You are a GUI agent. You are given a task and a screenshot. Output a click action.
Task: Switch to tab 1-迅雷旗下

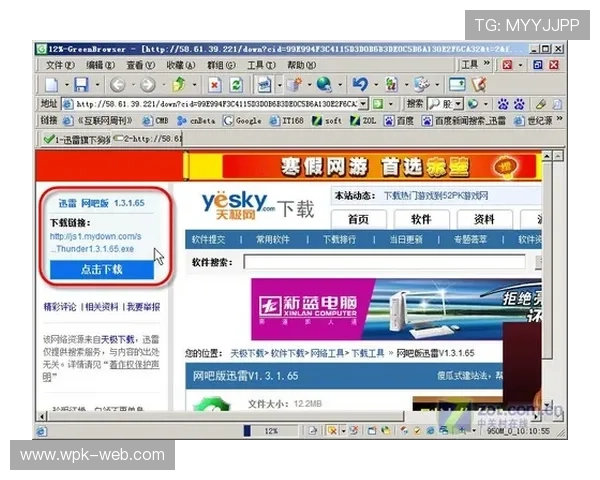[76, 139]
